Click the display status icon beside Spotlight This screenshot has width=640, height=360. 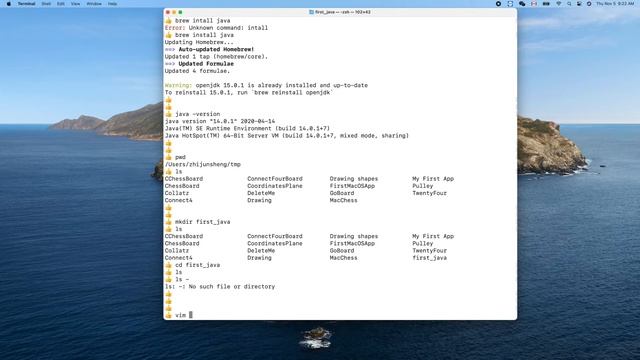(579, 4)
